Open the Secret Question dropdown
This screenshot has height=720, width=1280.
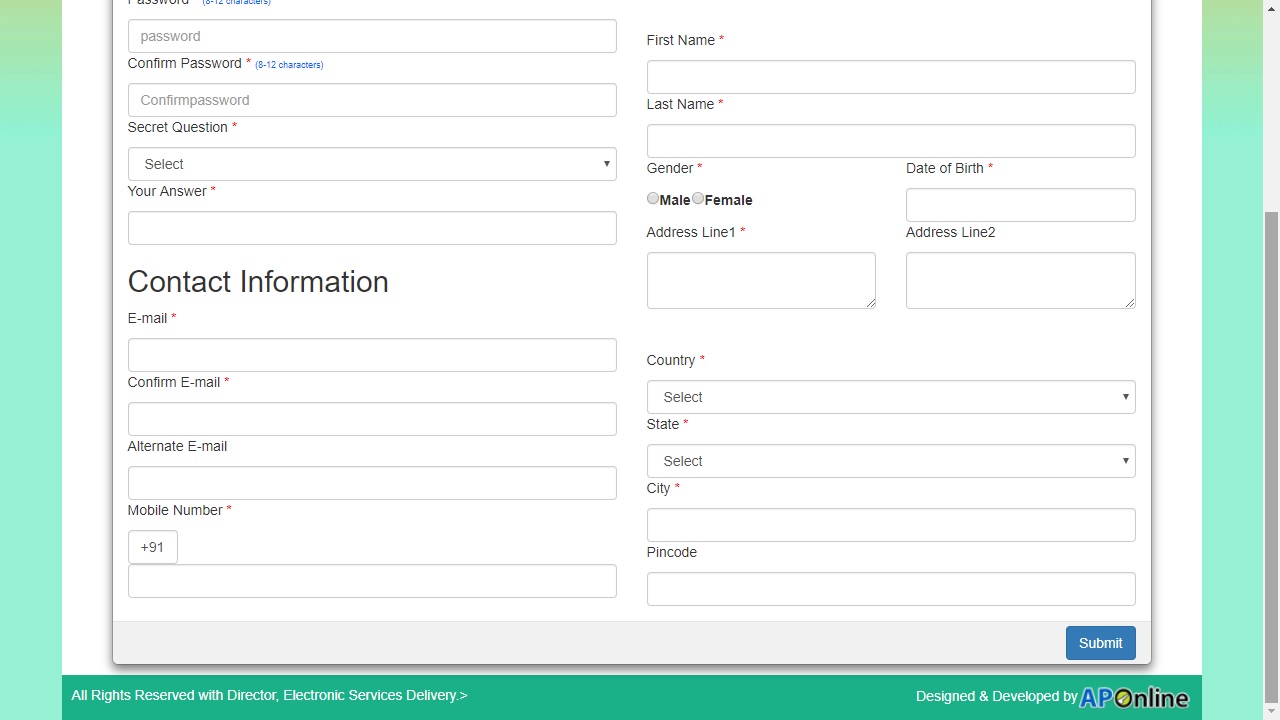372,164
